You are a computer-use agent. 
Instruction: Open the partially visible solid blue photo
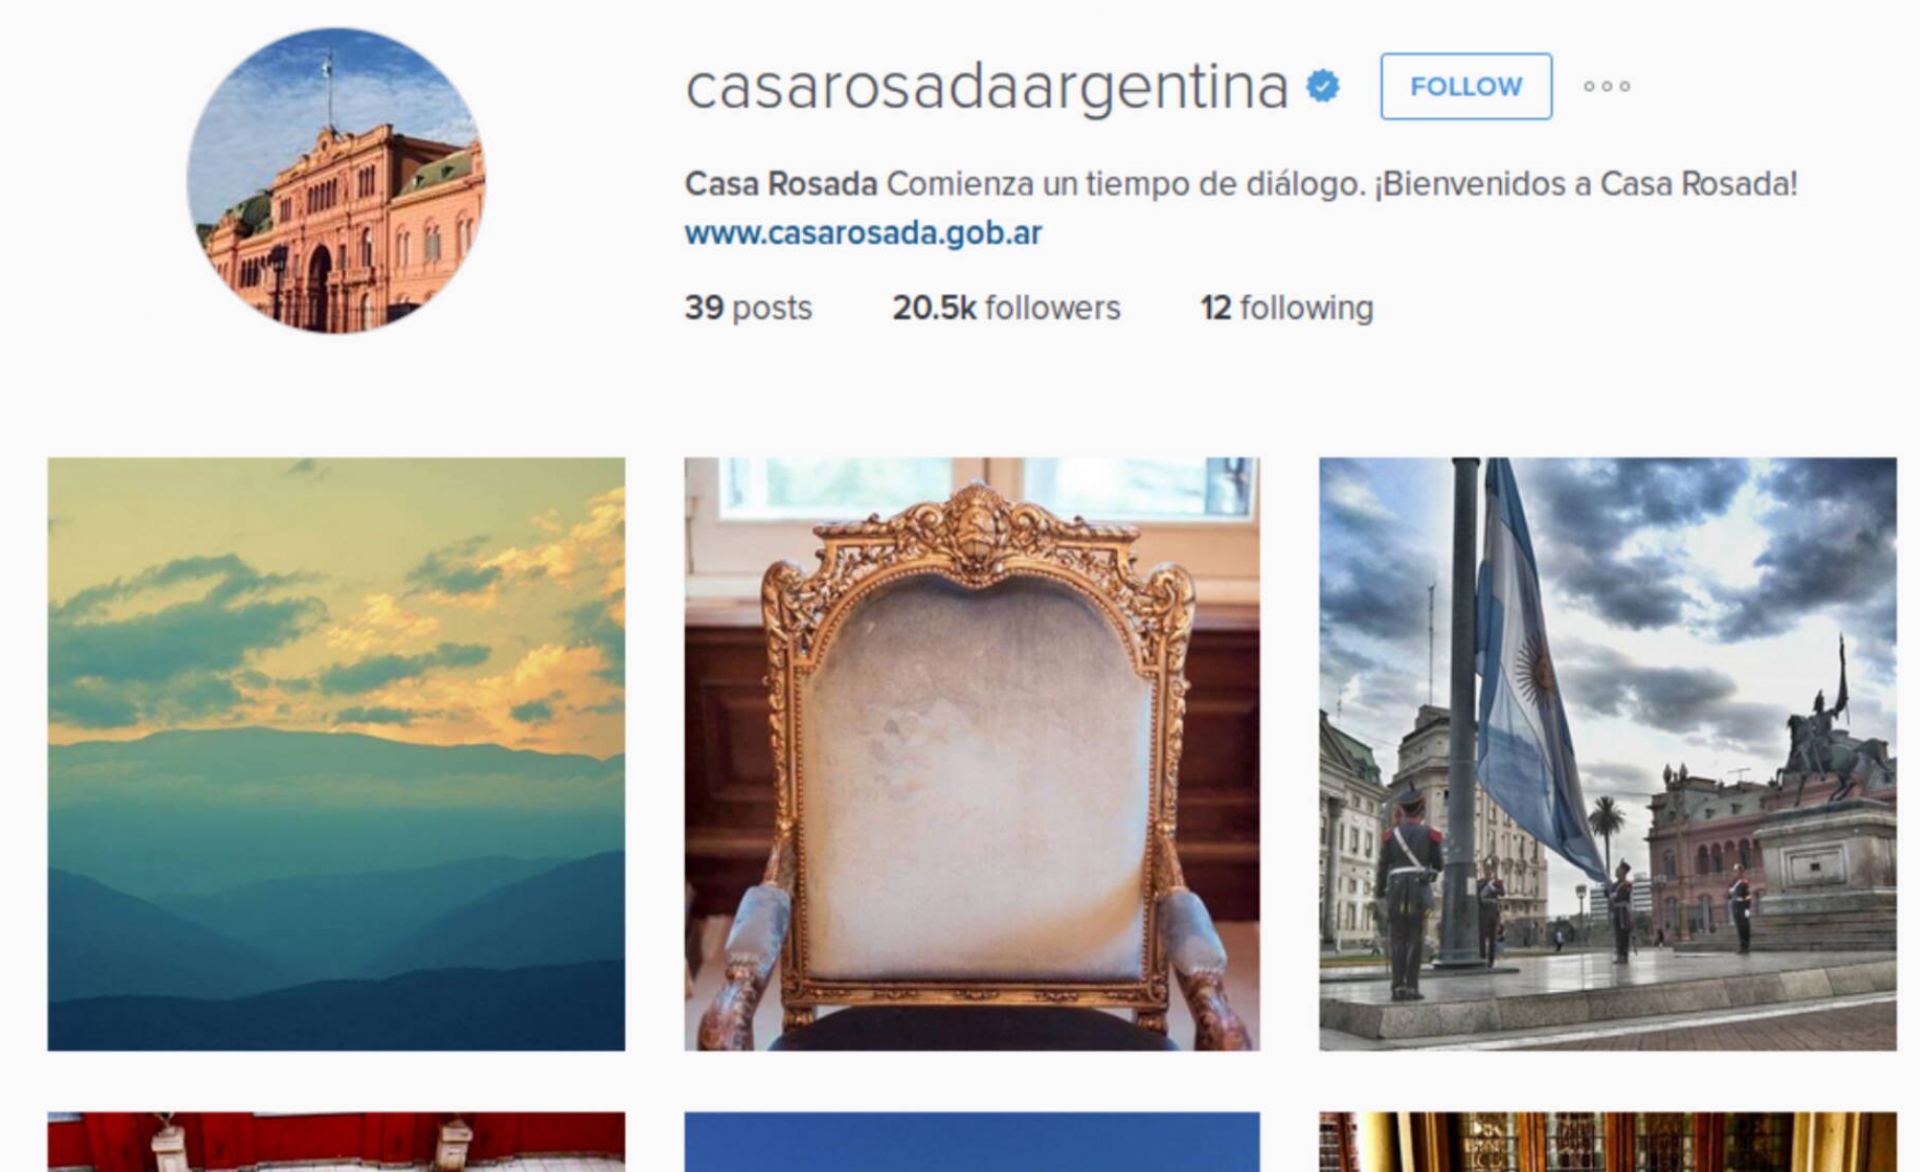point(972,1142)
